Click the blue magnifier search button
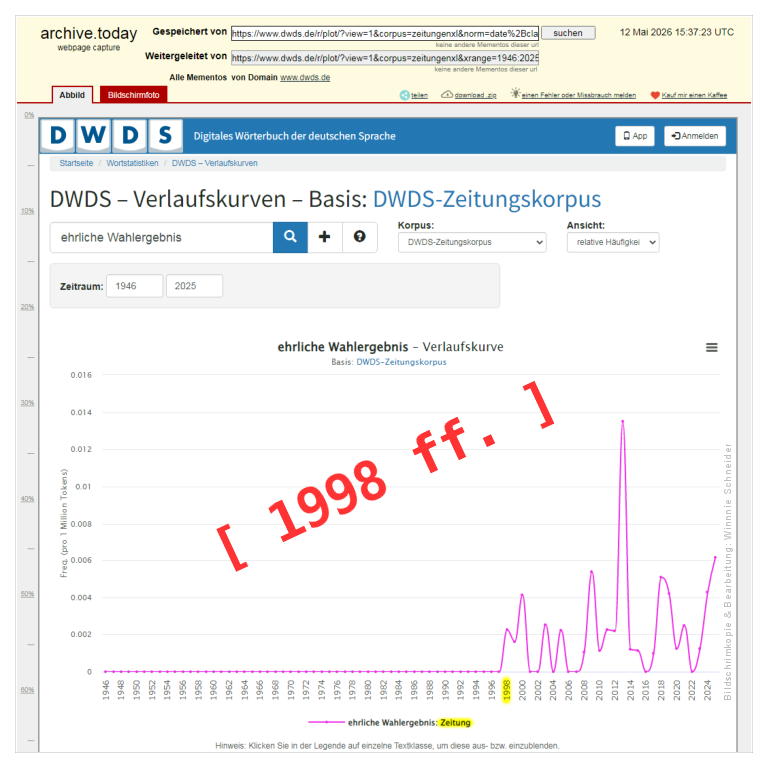This screenshot has width=768, height=768. 290,237
